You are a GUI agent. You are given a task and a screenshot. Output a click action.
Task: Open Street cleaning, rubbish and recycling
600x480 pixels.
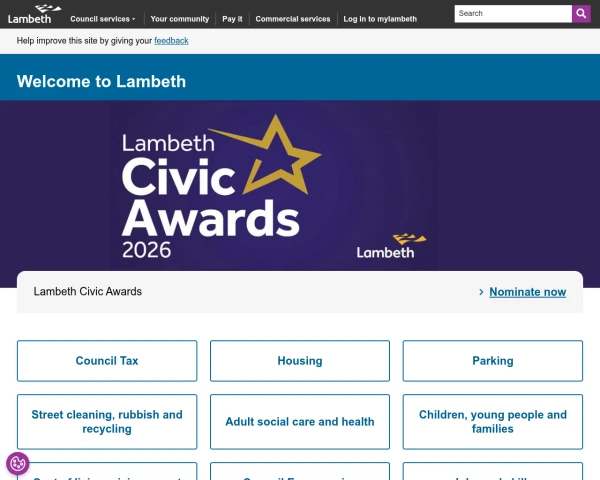107,422
